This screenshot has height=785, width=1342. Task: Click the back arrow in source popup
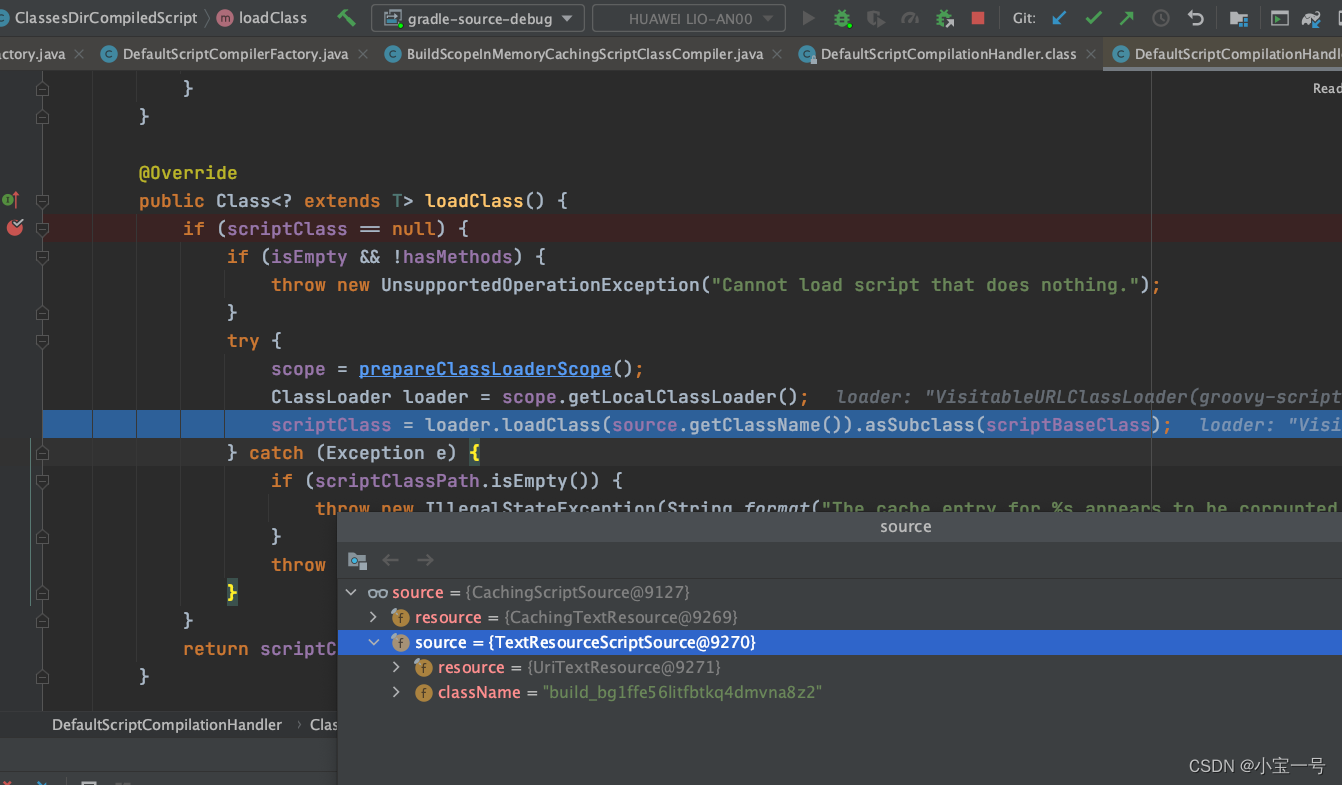coord(391,560)
